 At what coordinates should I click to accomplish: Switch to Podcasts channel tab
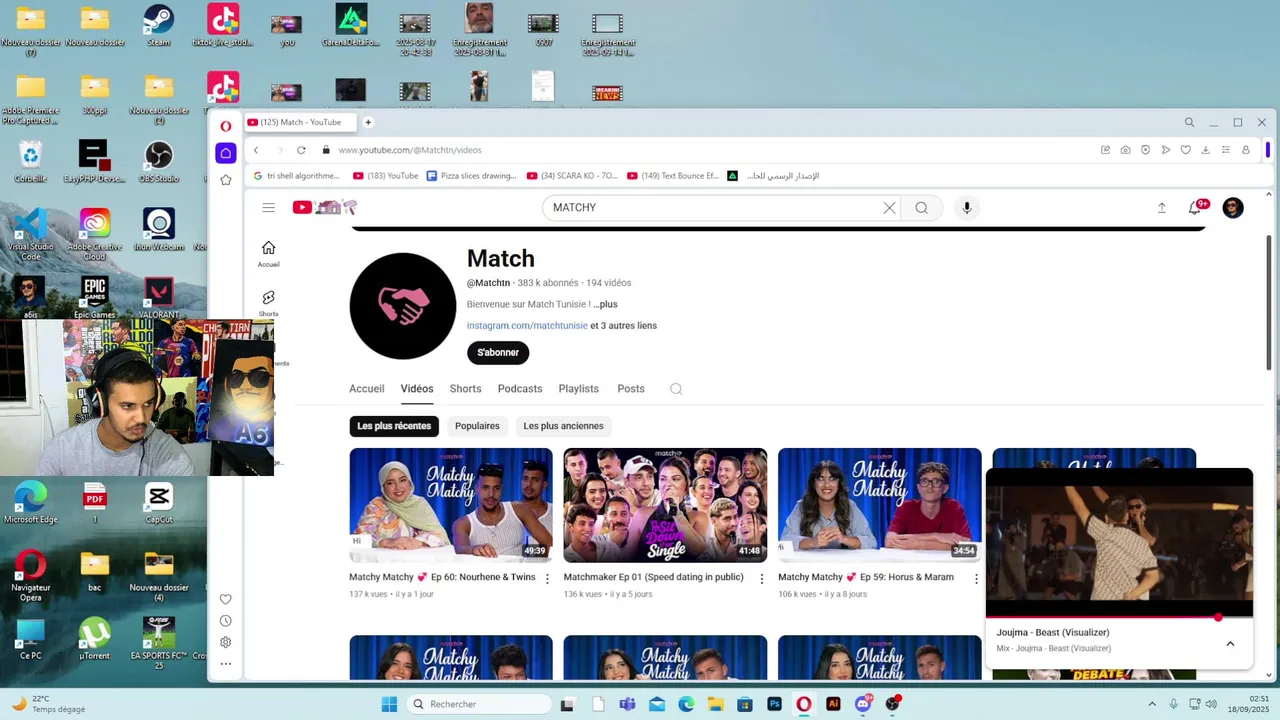[x=520, y=389]
